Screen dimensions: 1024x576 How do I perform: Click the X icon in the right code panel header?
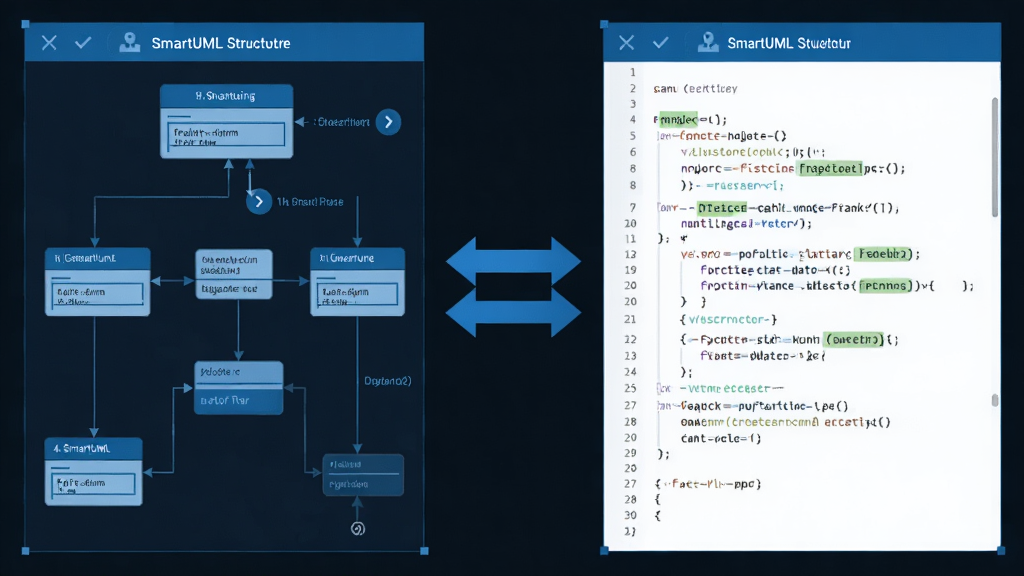626,43
